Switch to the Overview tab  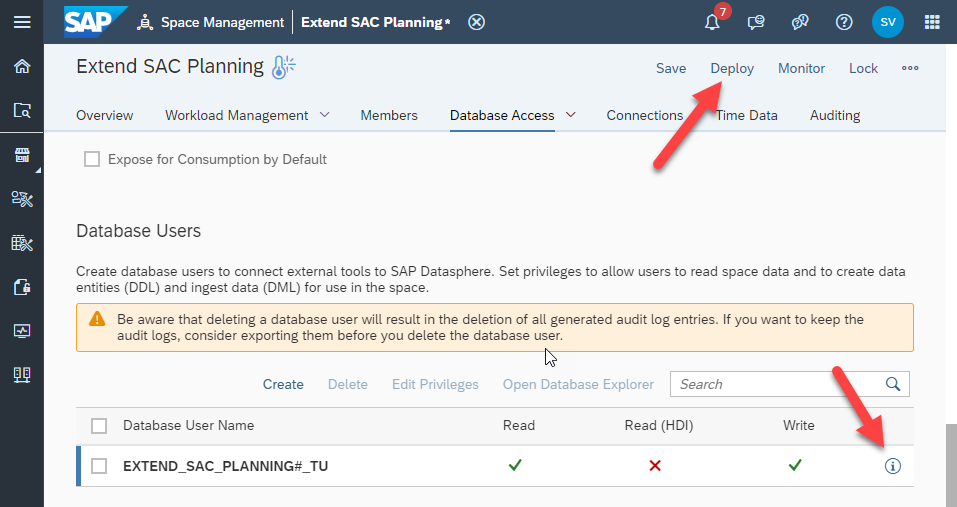pos(104,115)
